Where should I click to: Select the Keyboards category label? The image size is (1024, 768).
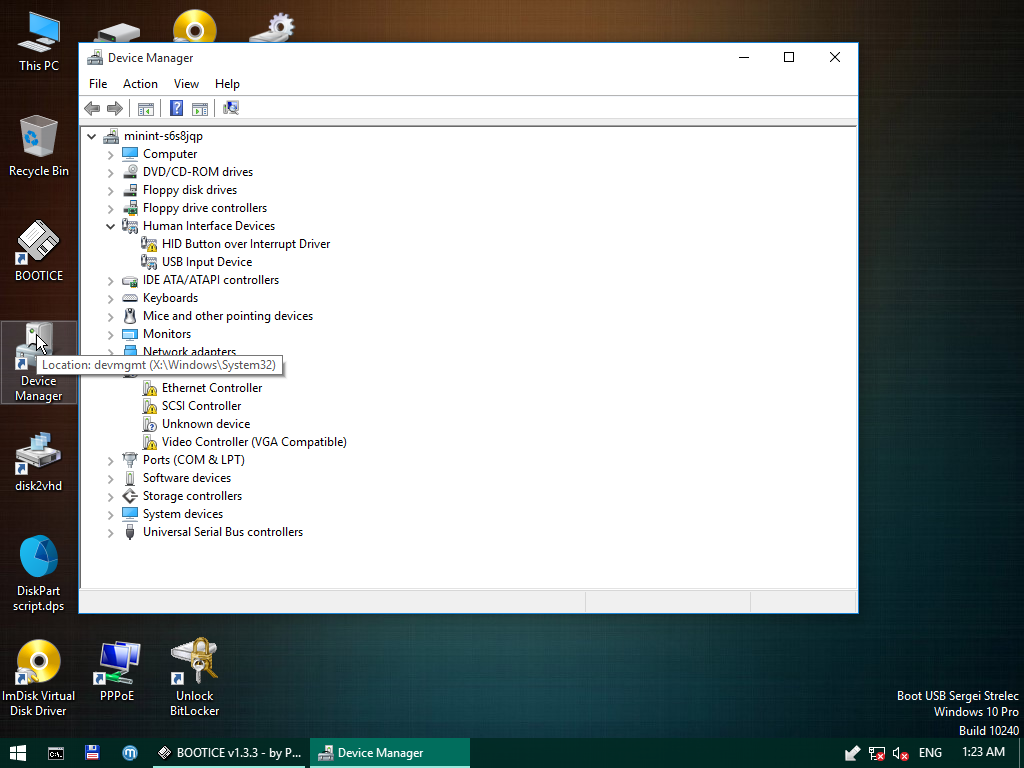[170, 298]
